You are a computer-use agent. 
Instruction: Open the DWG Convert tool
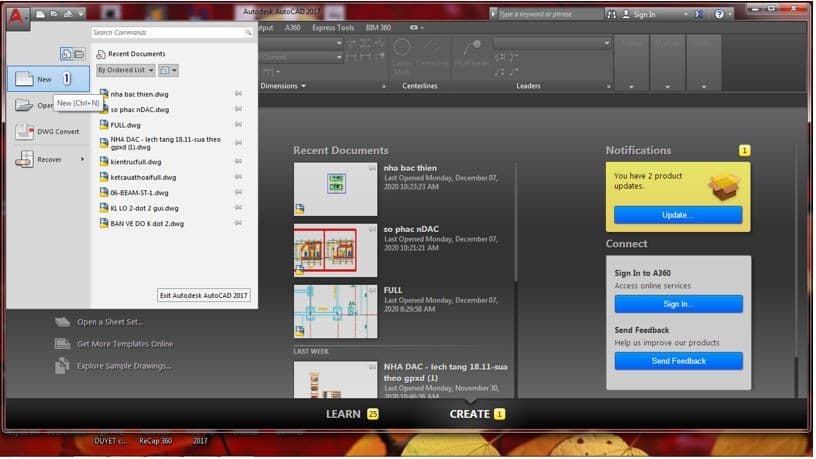tap(48, 132)
